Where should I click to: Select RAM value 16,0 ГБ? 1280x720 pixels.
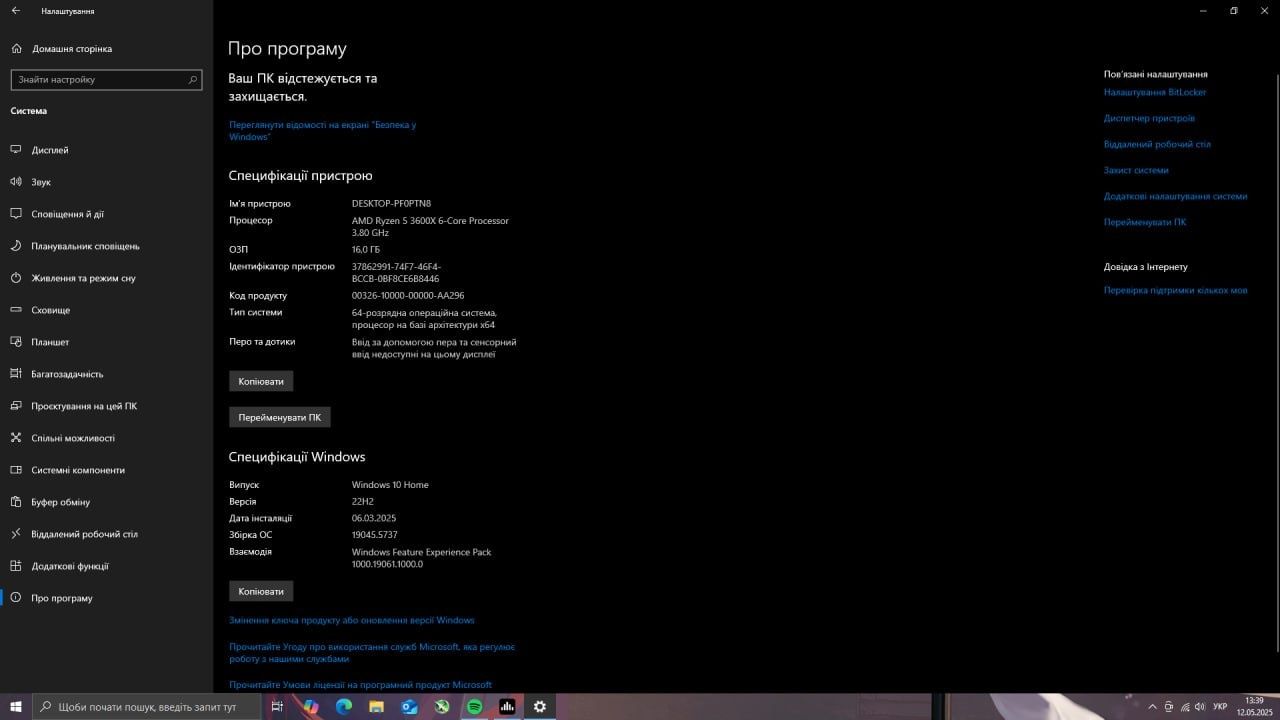366,249
